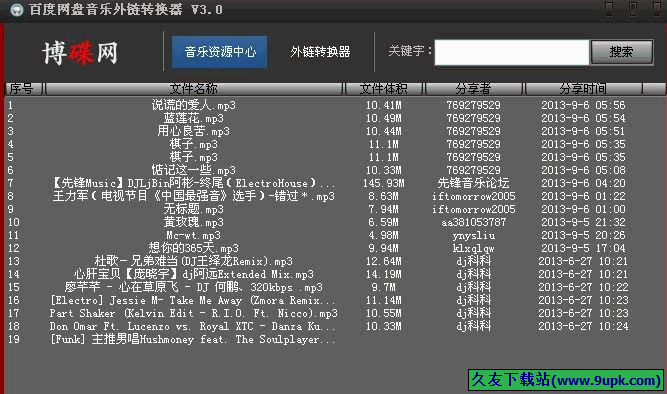Select 廖芊芊 - 心在草原飞 file
The width and height of the screenshot is (667, 394).
[194, 287]
